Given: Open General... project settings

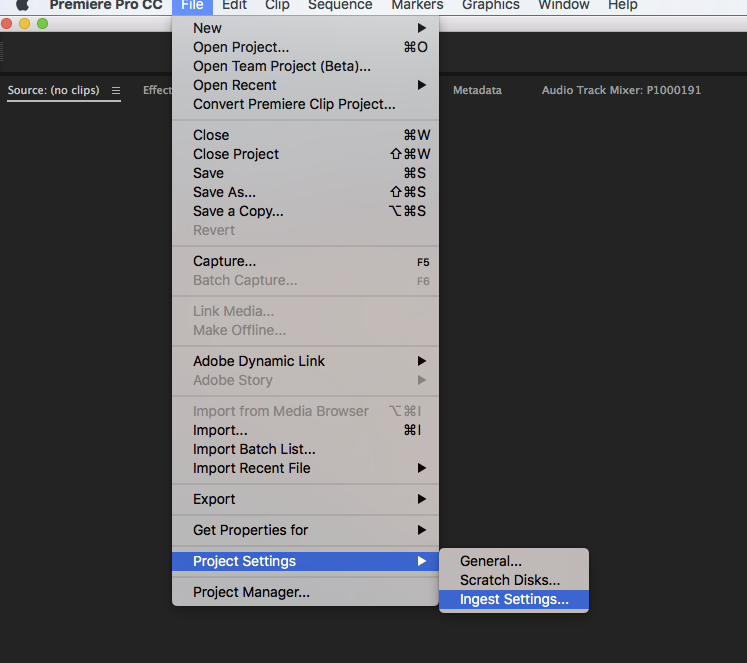Looking at the screenshot, I should coord(514,562).
